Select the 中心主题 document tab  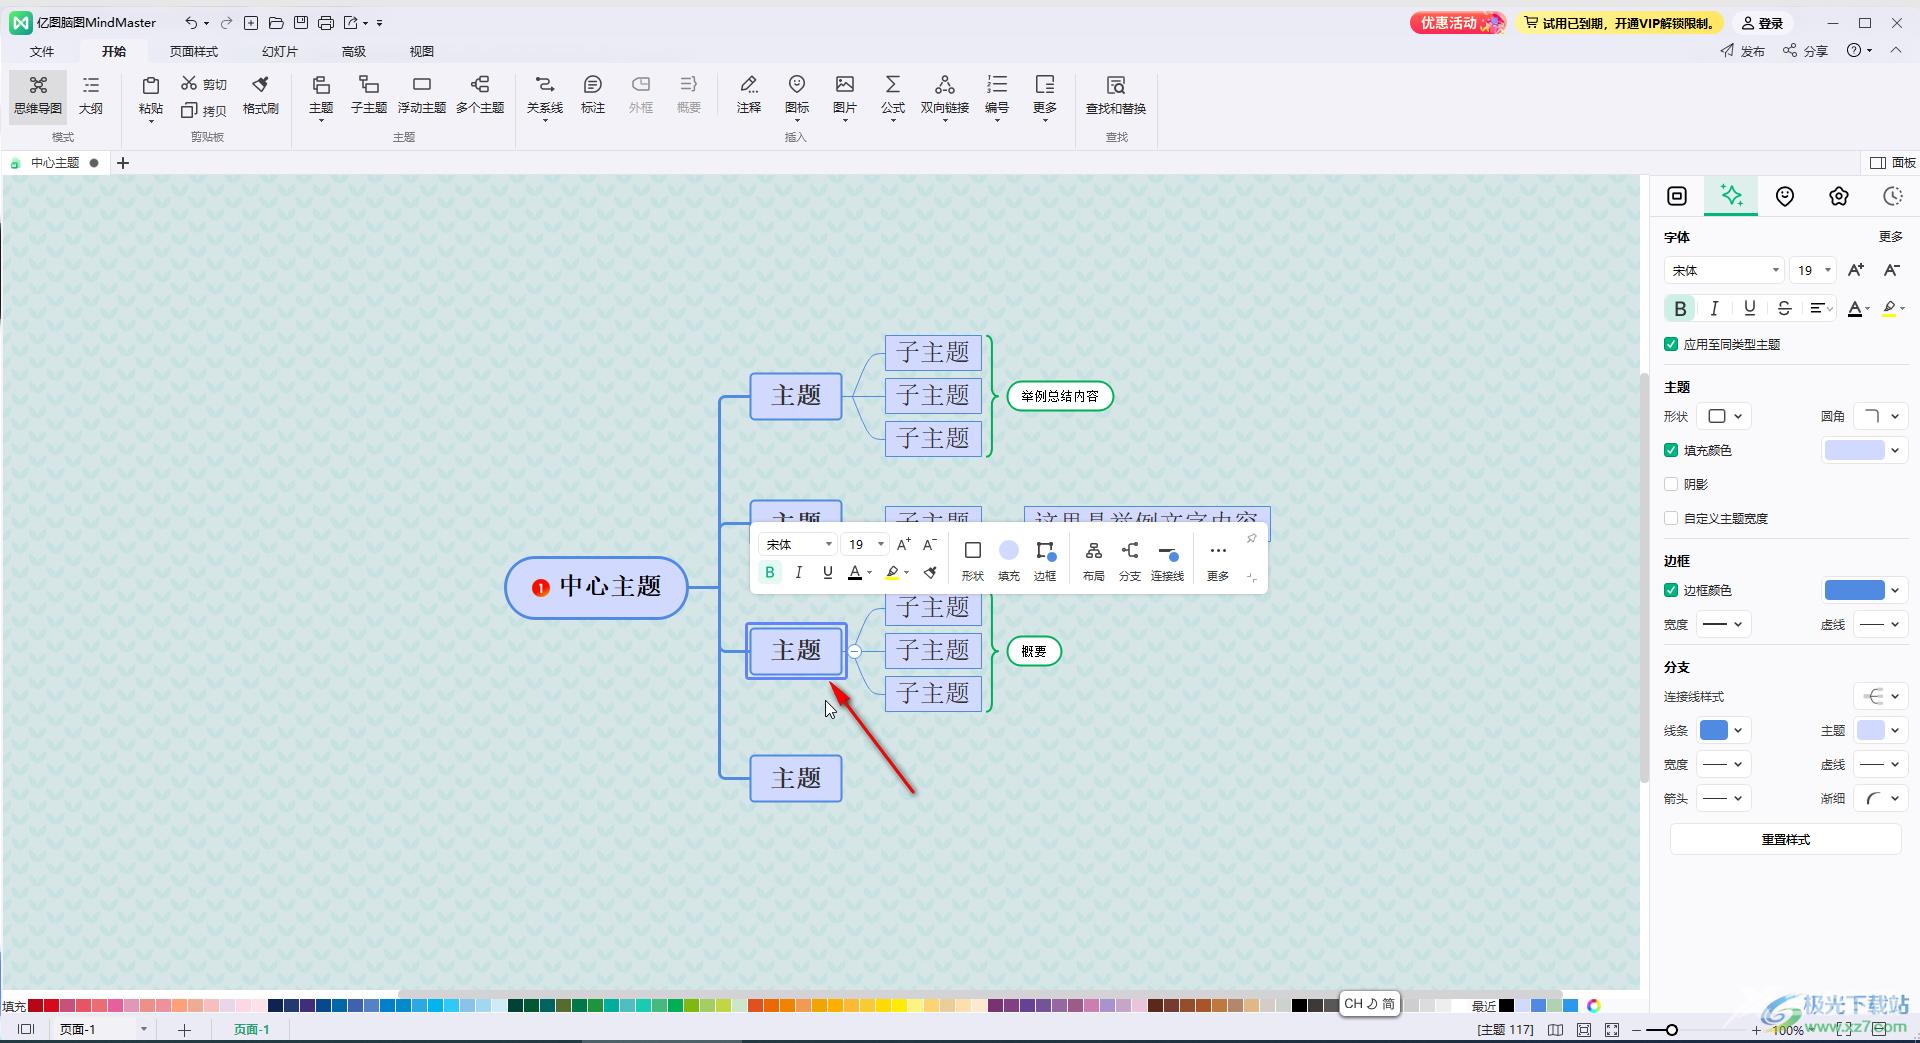[x=55, y=162]
